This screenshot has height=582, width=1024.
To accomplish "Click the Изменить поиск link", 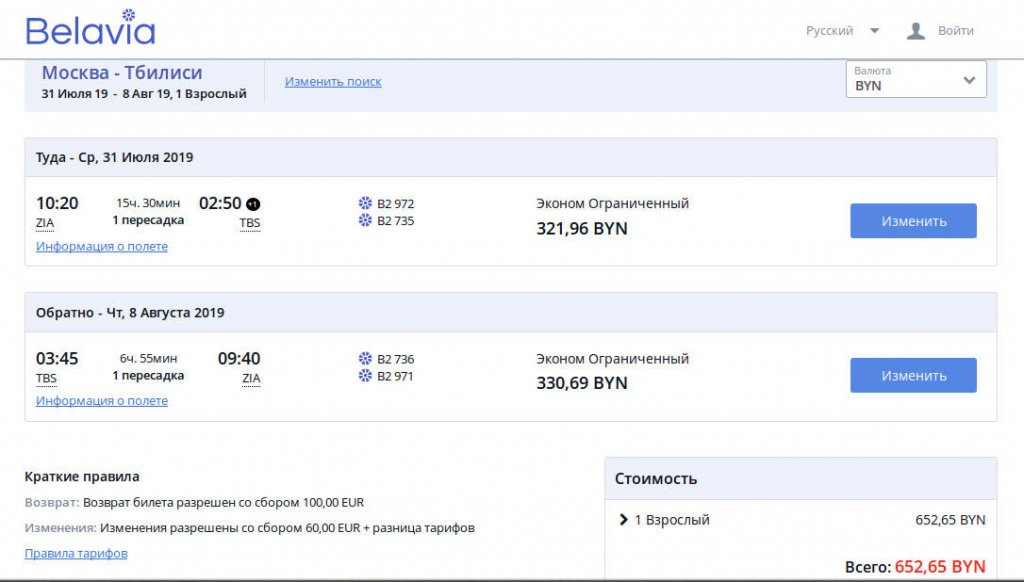I will (333, 82).
